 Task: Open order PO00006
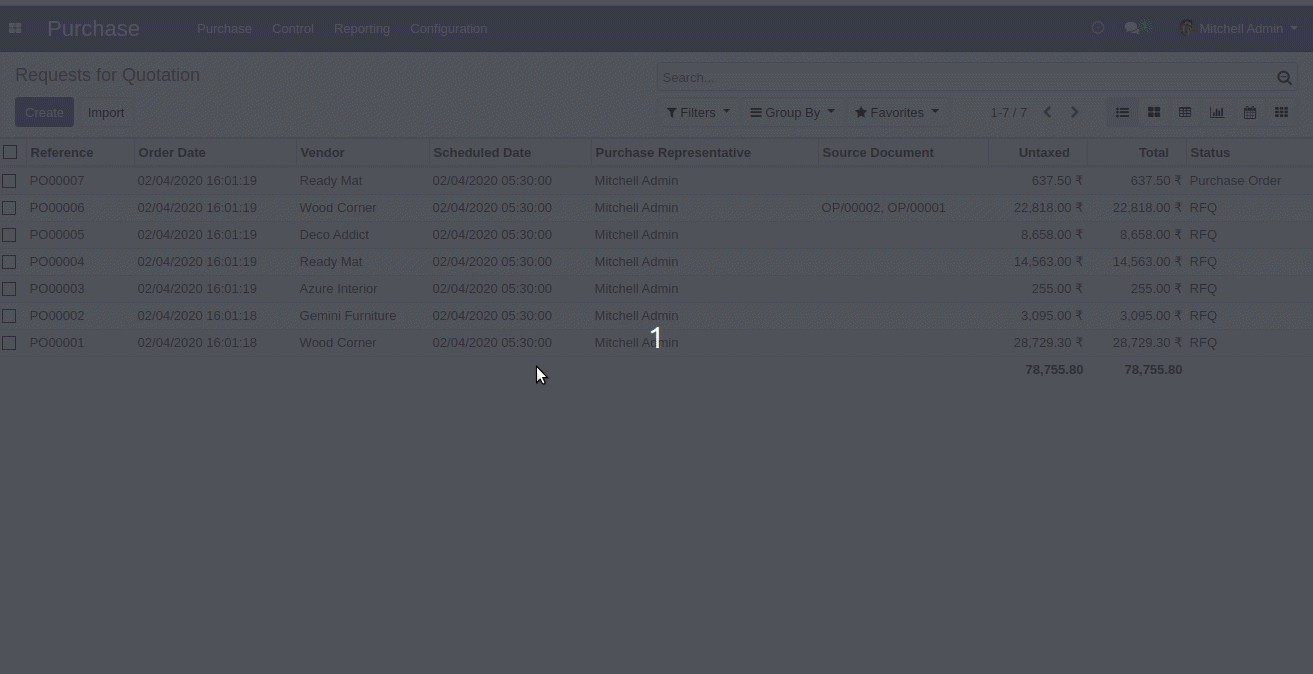click(57, 208)
